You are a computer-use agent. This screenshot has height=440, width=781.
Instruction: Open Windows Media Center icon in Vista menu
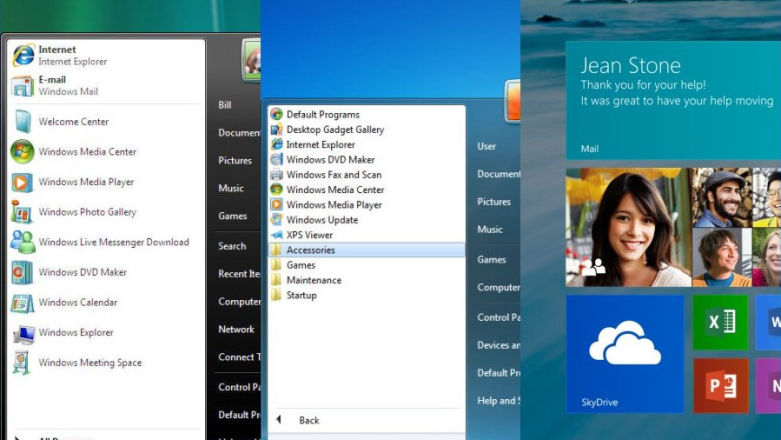tap(22, 151)
